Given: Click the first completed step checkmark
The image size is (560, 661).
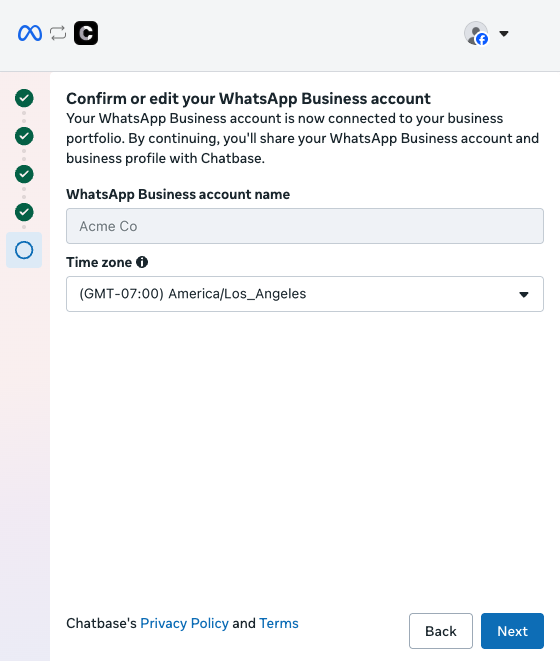Looking at the screenshot, I should [24, 98].
